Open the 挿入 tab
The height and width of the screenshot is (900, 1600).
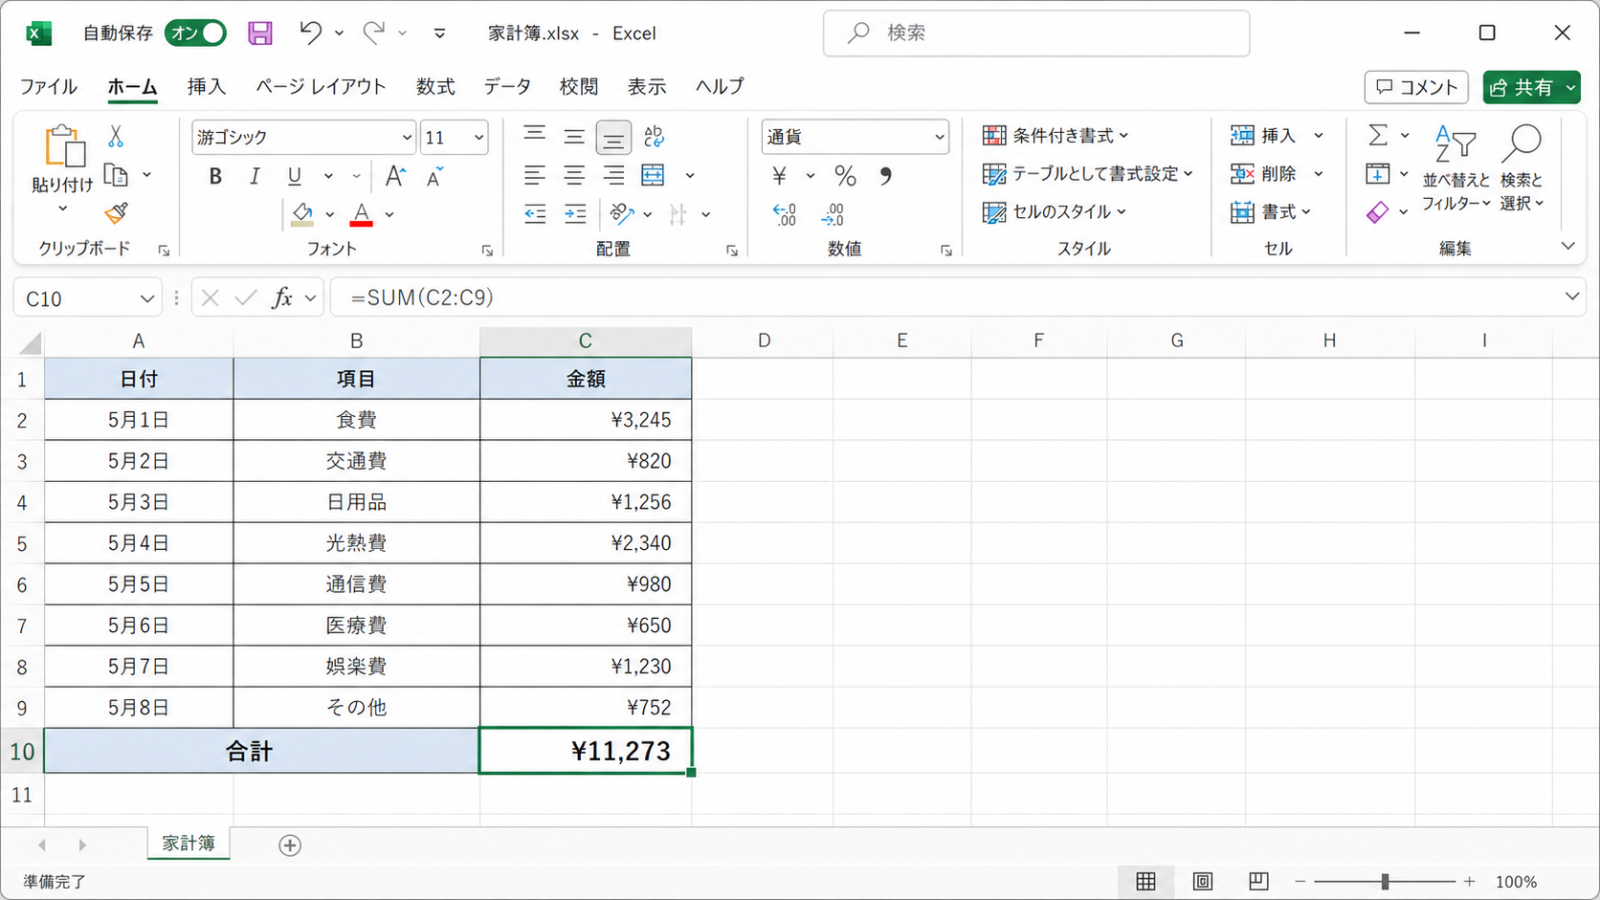pyautogui.click(x=206, y=87)
